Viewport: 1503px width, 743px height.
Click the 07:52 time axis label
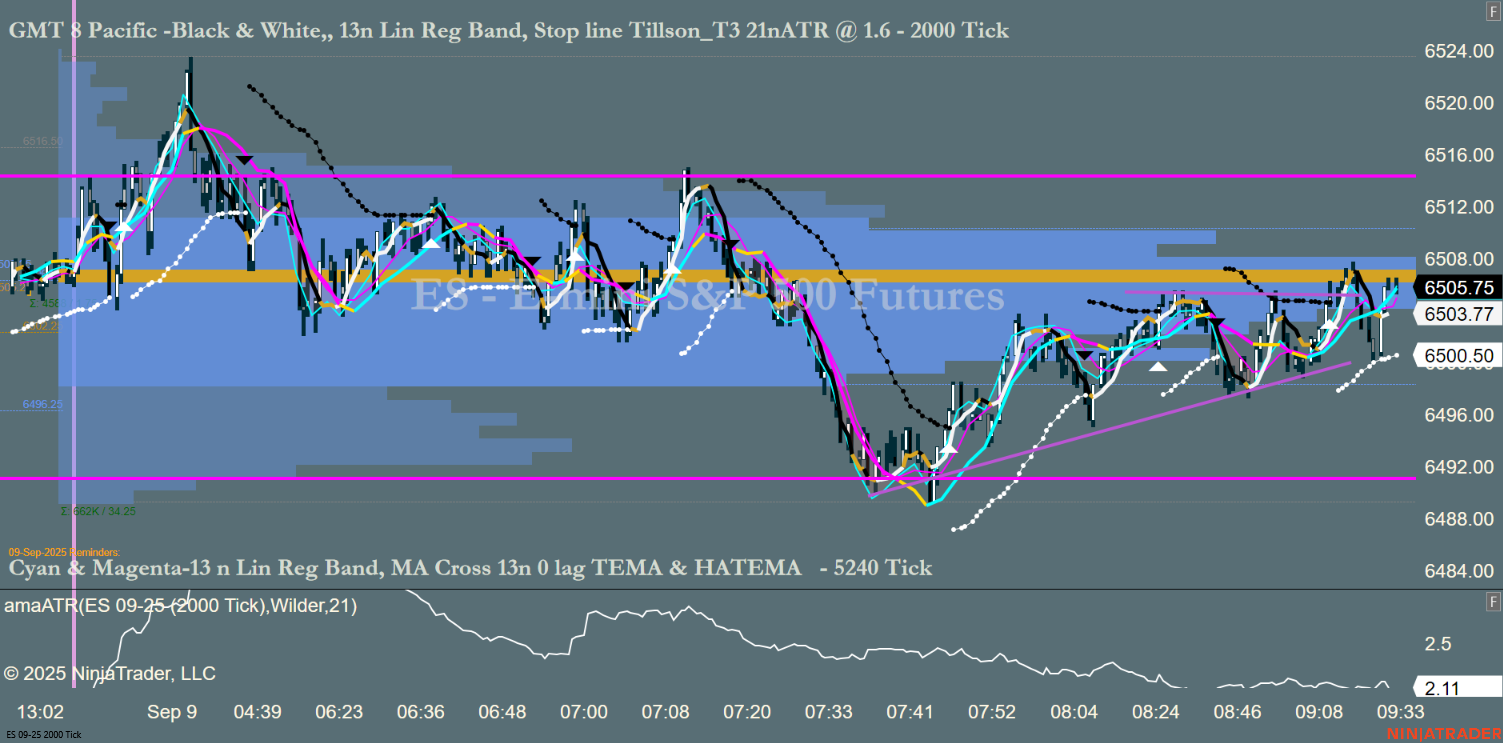[992, 712]
